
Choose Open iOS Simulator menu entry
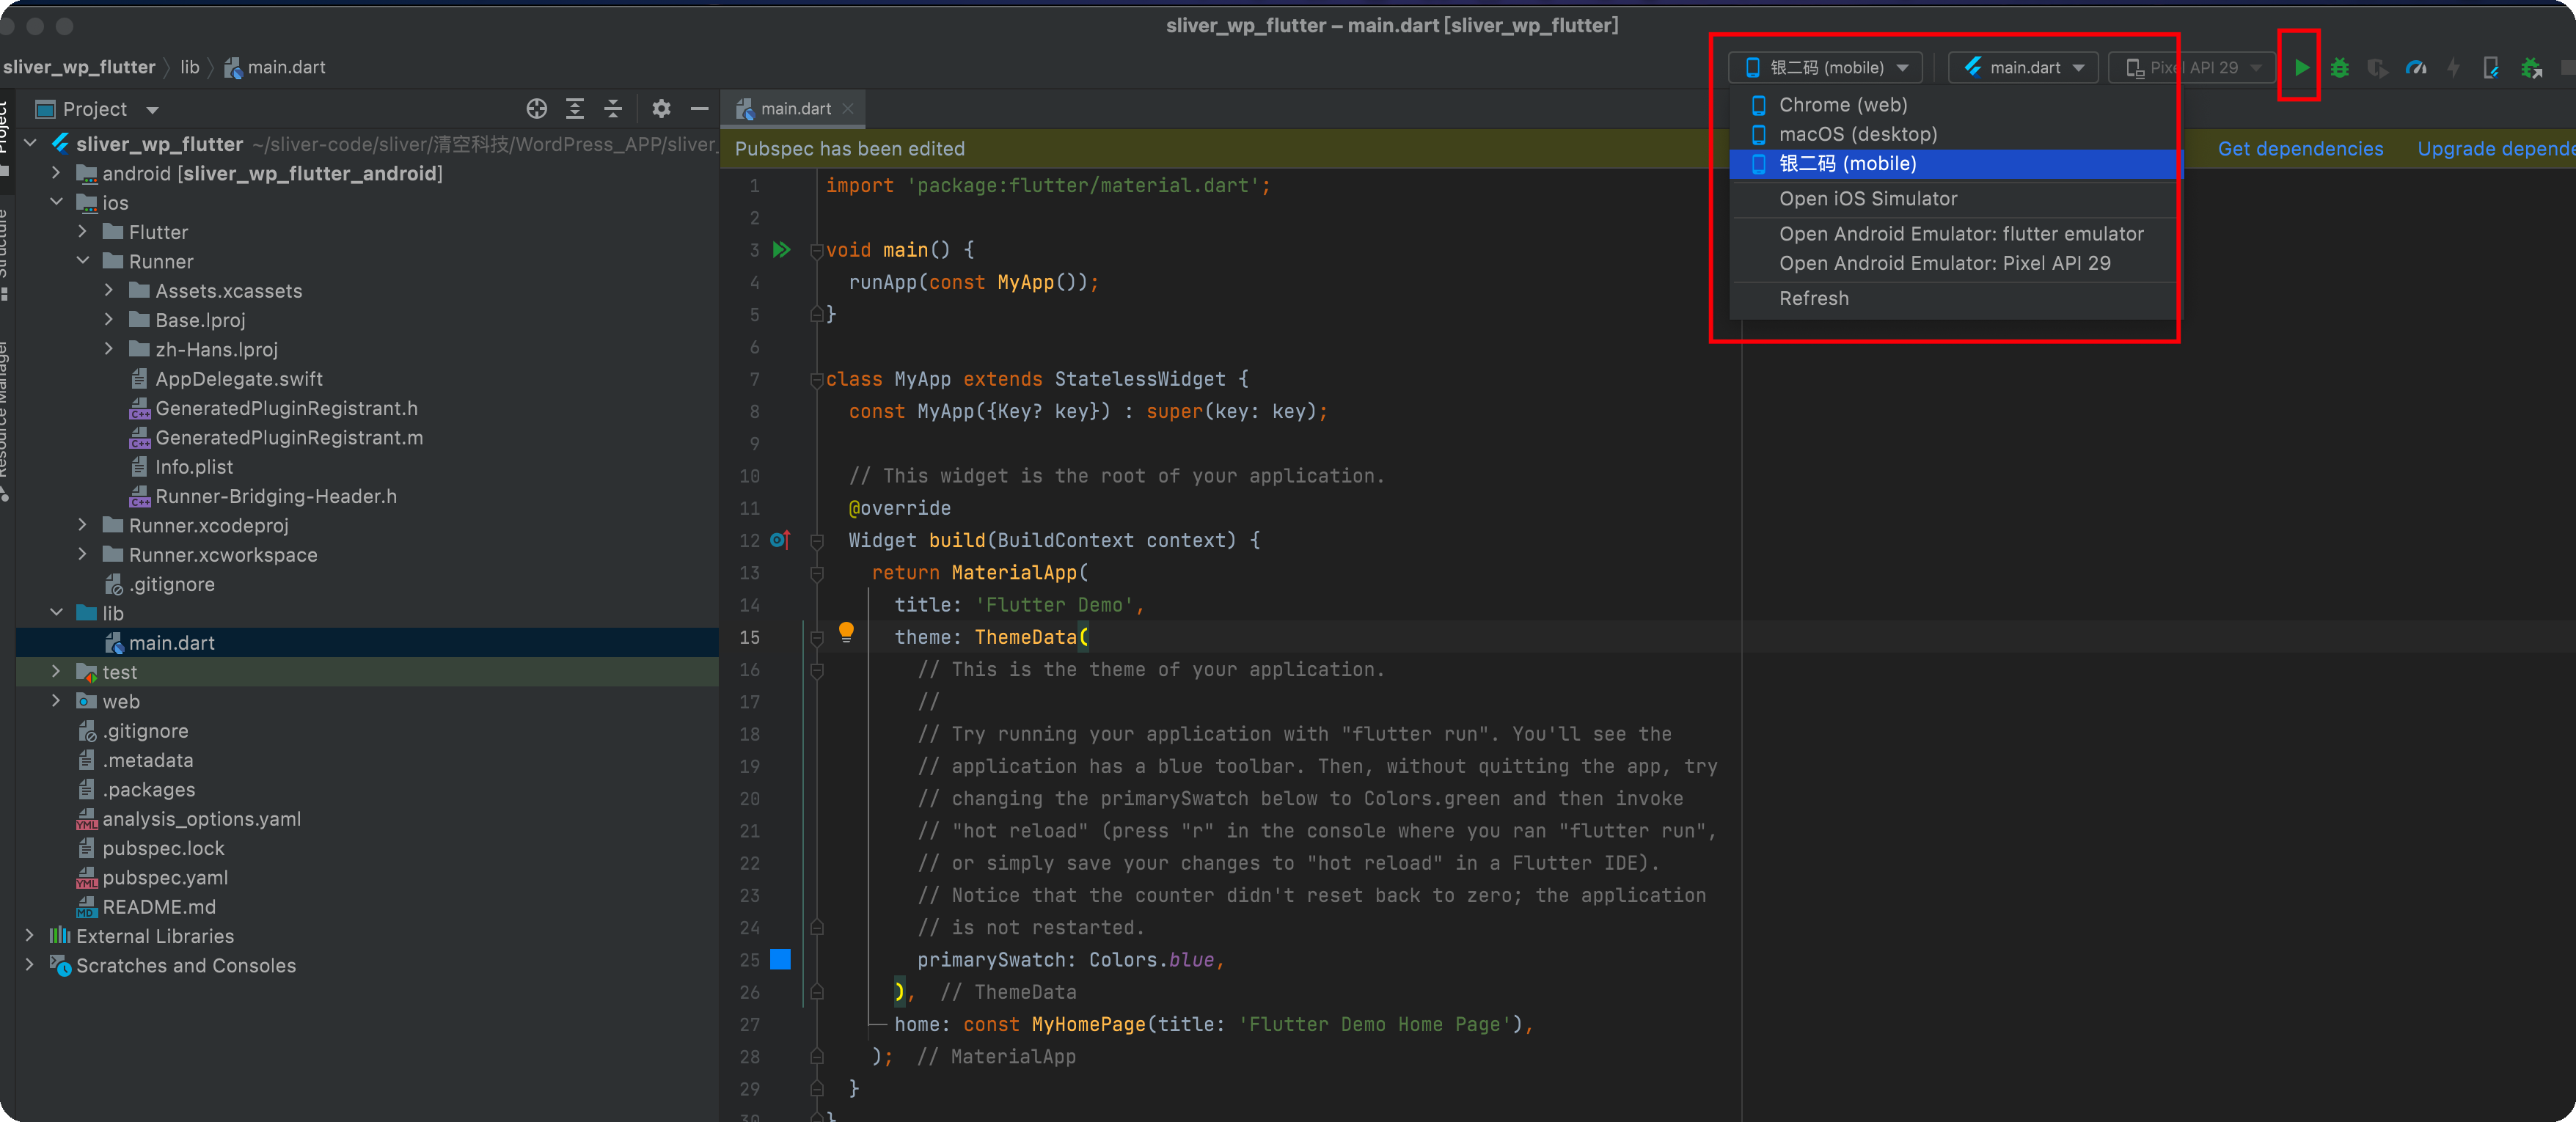click(1867, 198)
